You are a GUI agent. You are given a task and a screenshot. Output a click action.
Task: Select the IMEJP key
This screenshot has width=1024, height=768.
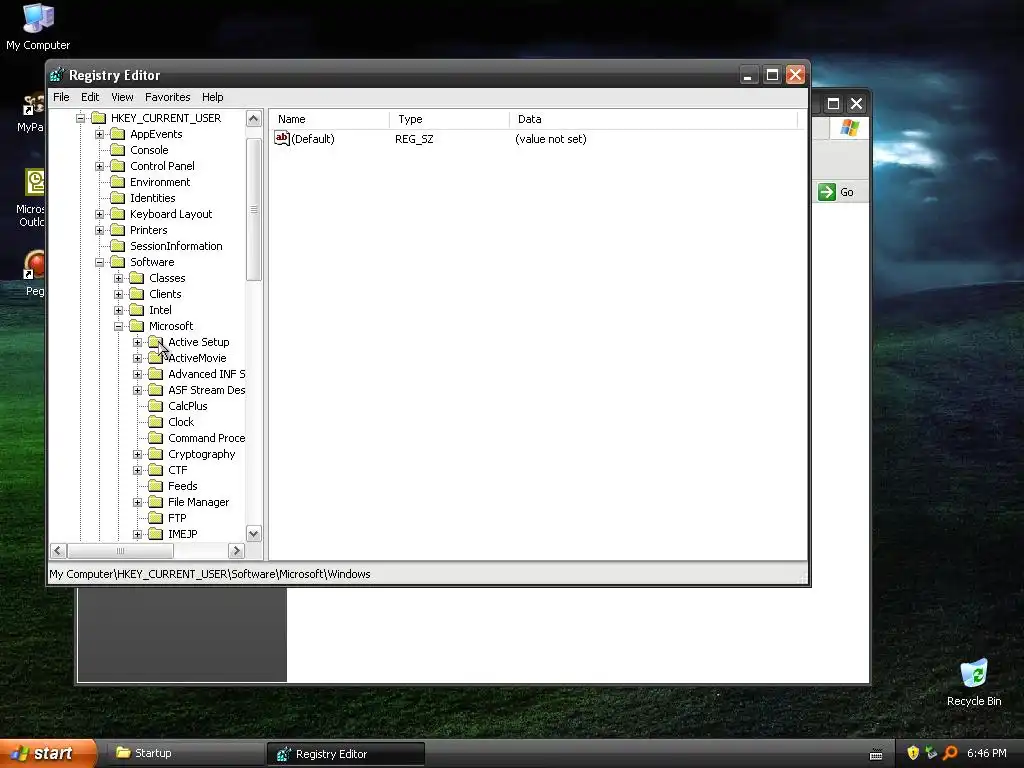pos(183,534)
